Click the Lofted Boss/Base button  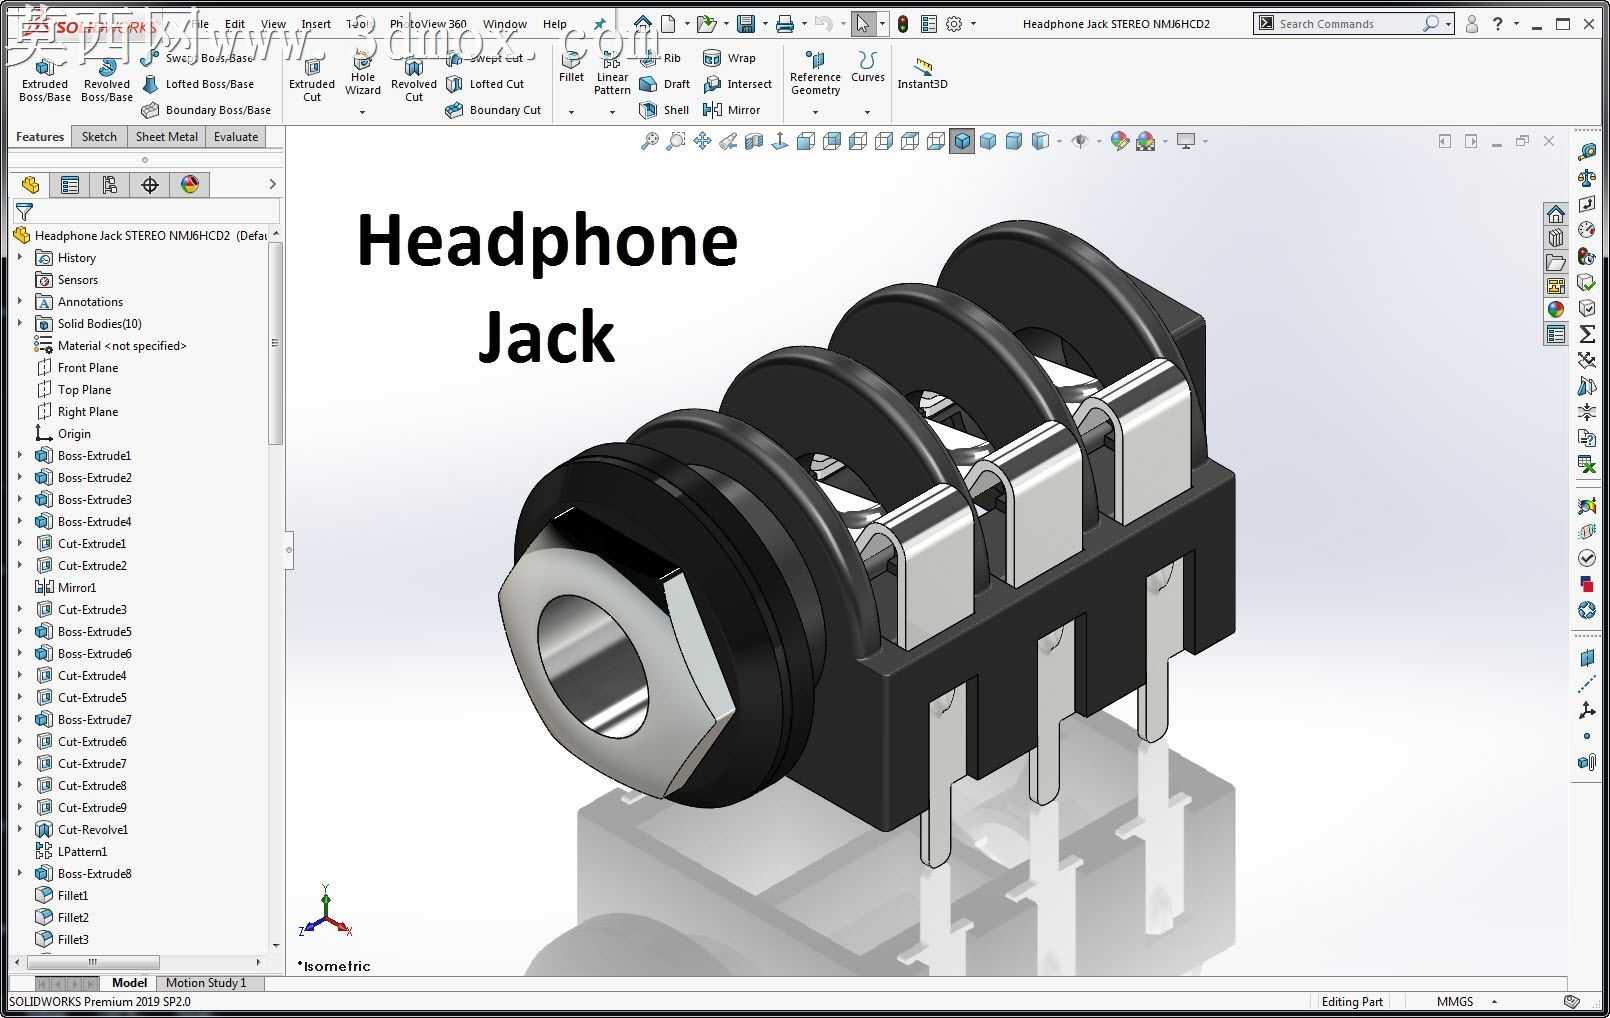pyautogui.click(x=198, y=84)
